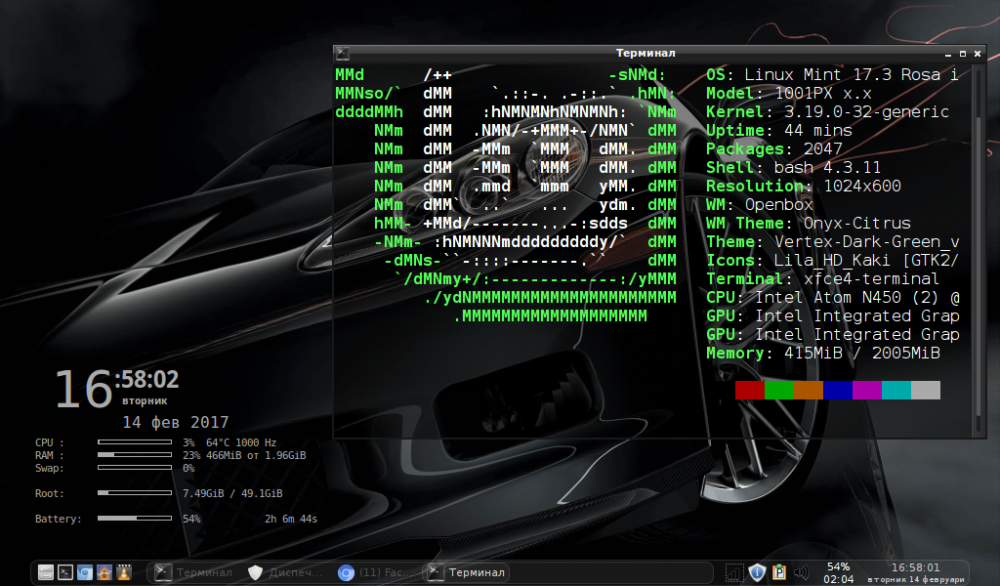Click the 'CPU: Intel Atom N450' line

tap(832, 297)
